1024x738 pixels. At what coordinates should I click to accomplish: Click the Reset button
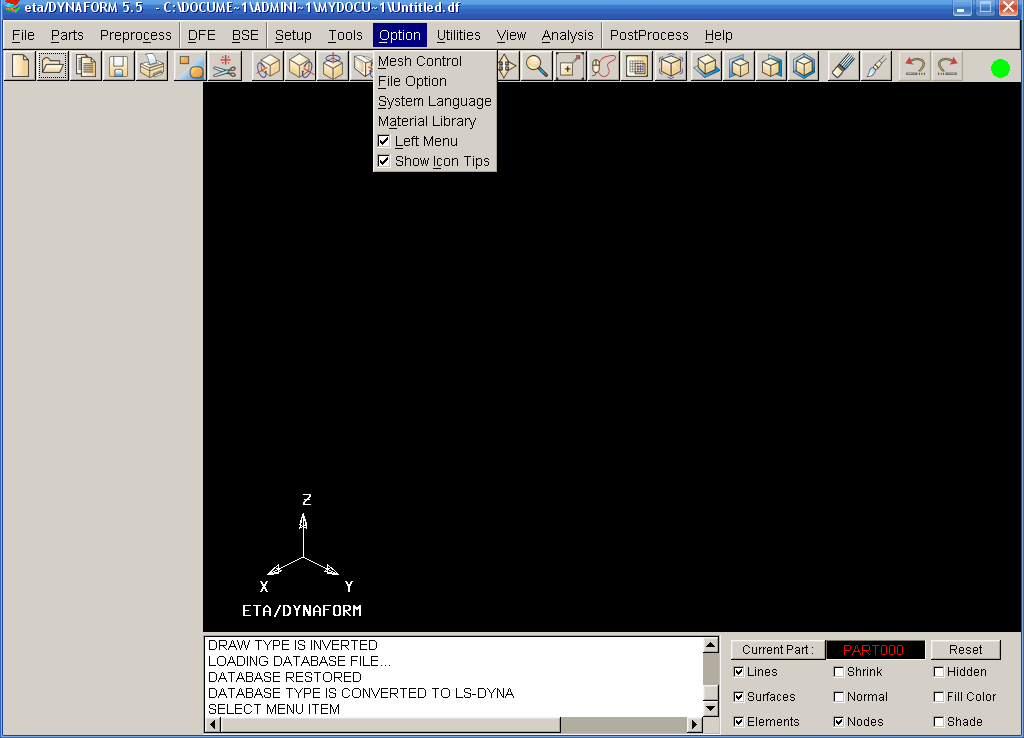point(965,649)
